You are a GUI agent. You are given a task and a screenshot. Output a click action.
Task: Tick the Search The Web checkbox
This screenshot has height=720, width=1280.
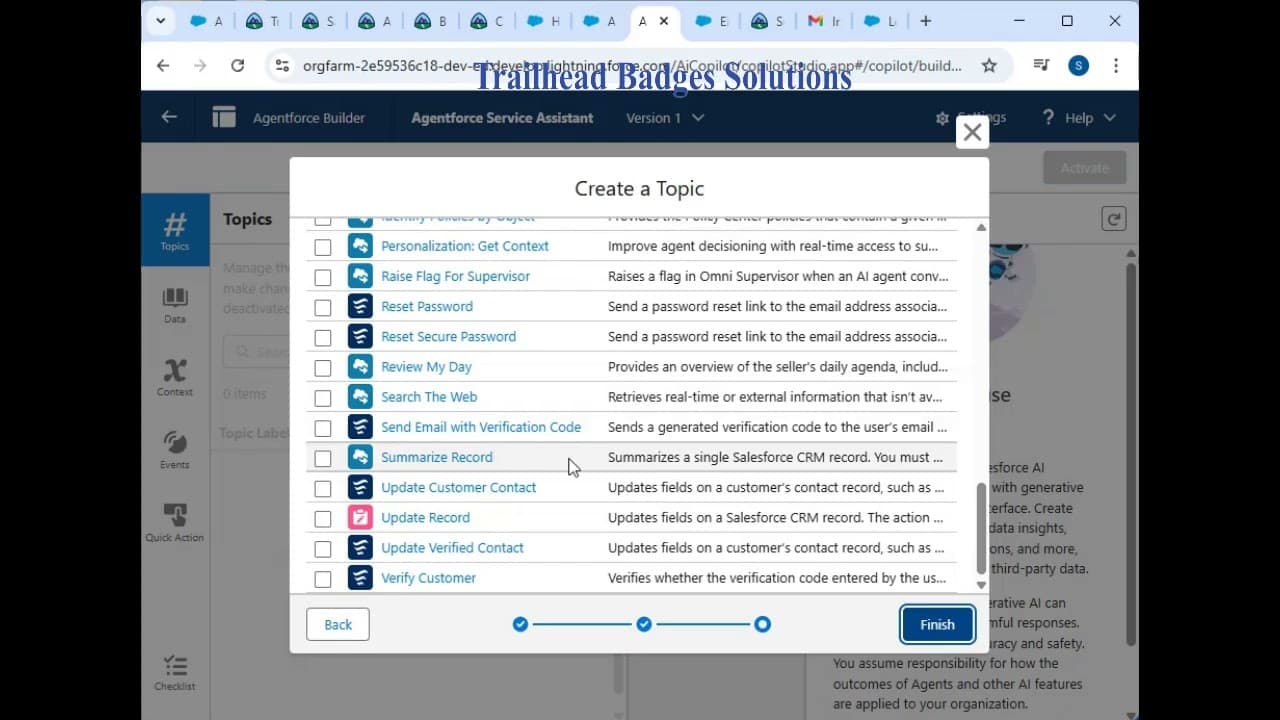[x=322, y=398]
